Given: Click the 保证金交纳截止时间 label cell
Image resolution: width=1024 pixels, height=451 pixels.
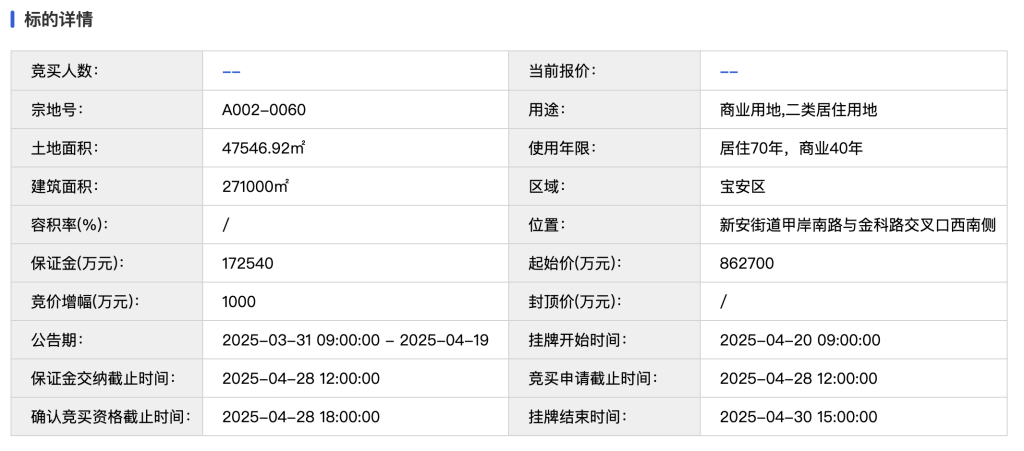Looking at the screenshot, I should 106,379.
